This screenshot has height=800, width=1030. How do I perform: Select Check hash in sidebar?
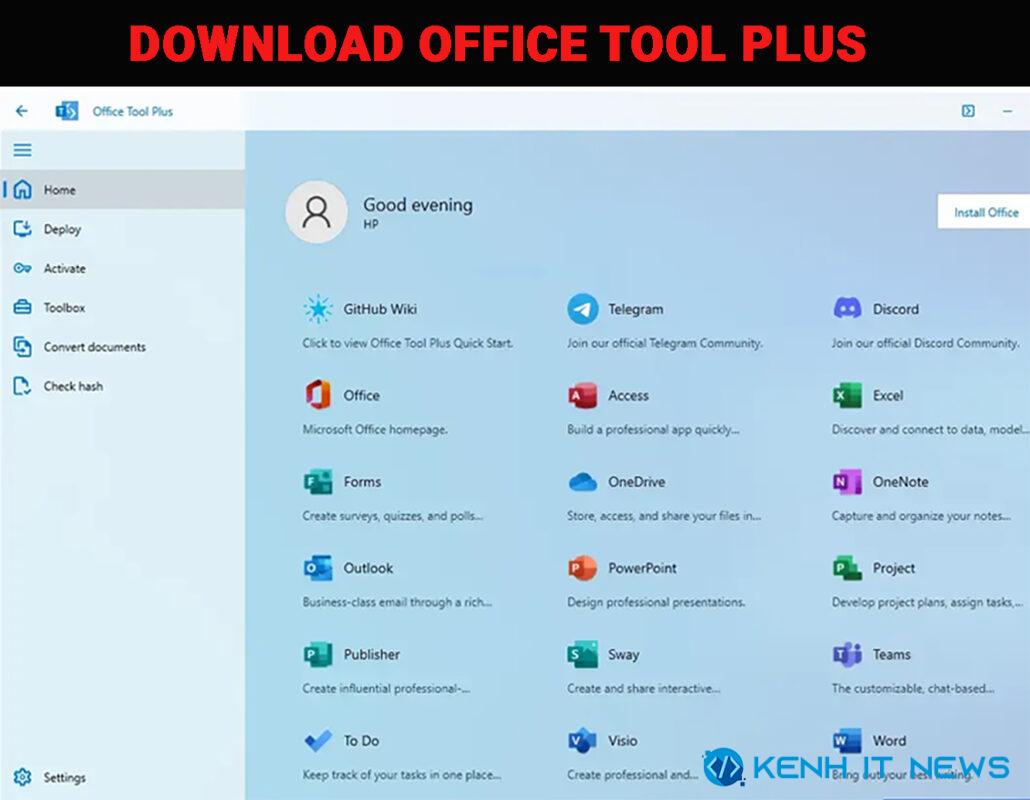tap(123, 386)
